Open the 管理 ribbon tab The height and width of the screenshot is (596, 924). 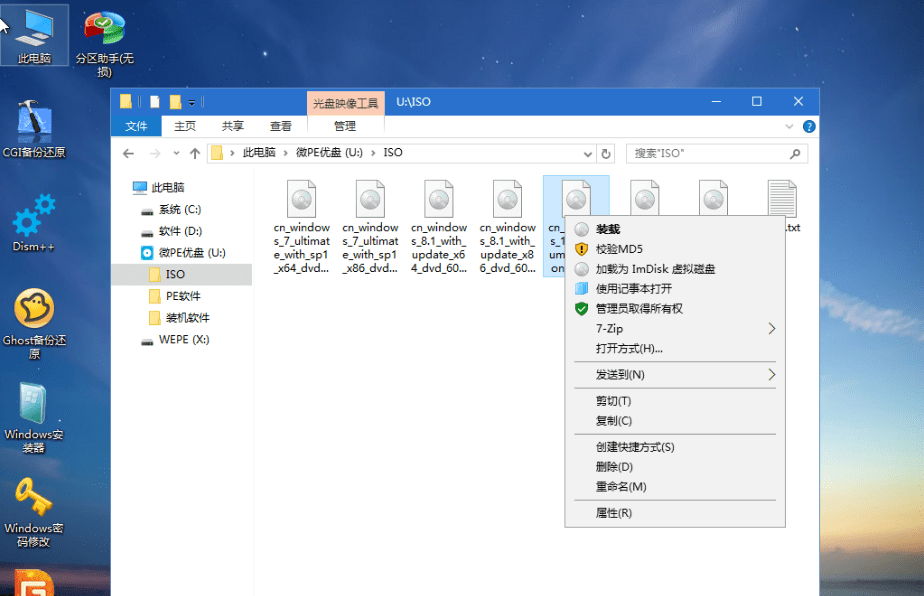pos(345,126)
